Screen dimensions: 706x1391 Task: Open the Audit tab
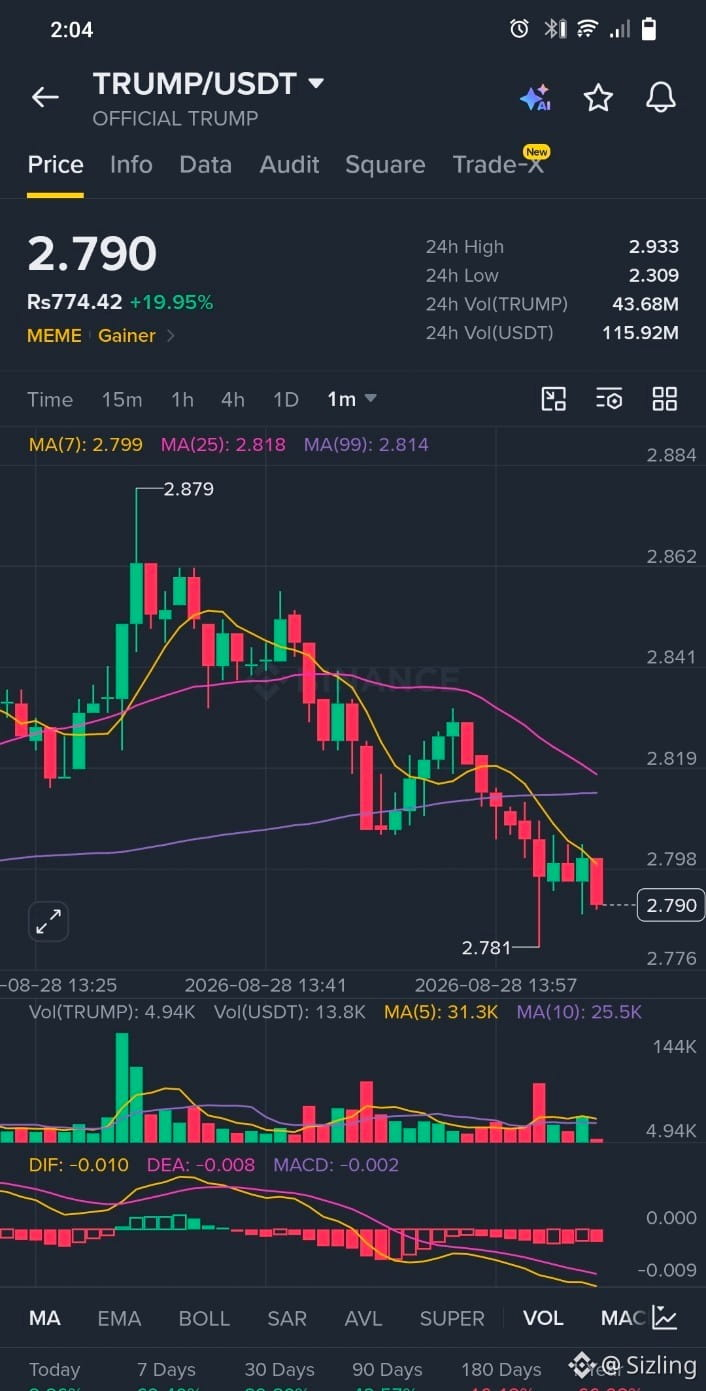[x=289, y=165]
